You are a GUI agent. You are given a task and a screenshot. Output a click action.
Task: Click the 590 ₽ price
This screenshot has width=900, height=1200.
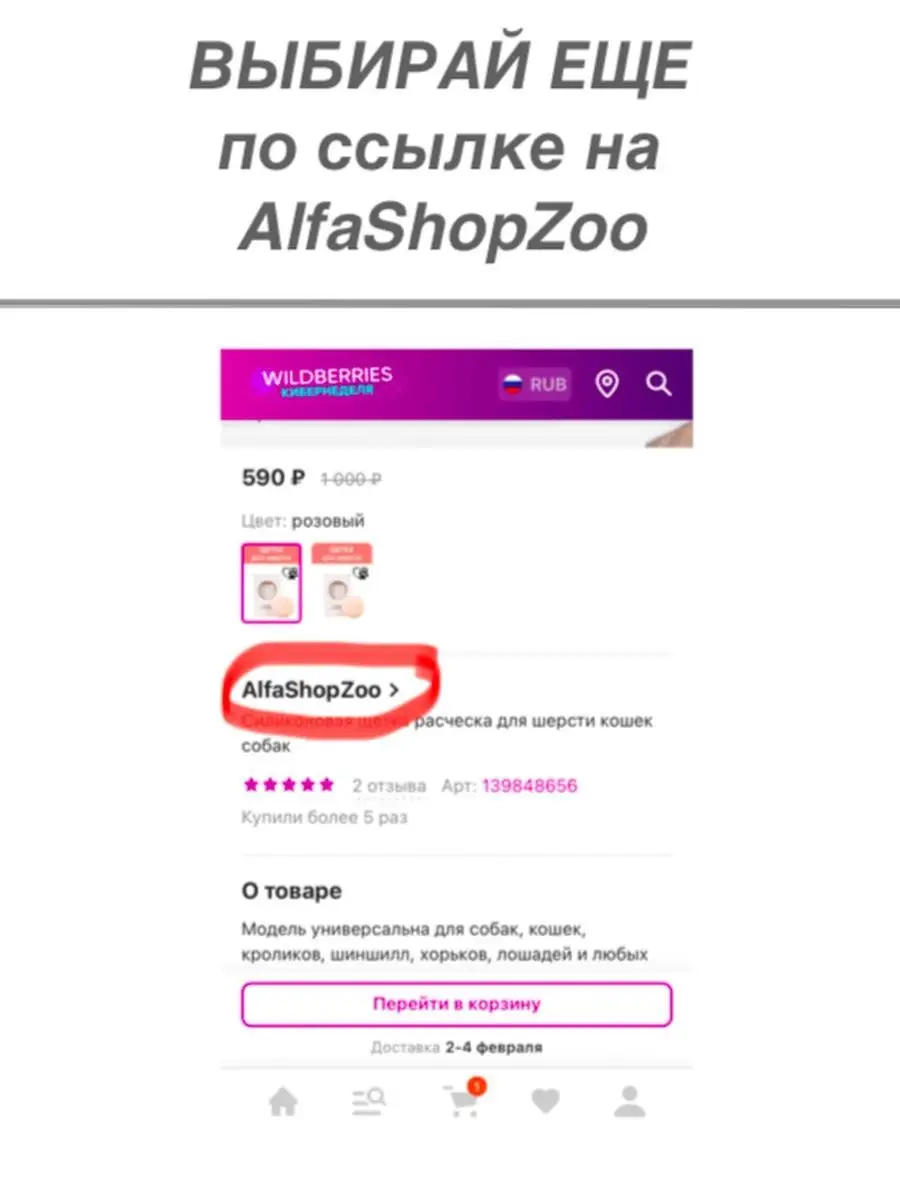[273, 478]
